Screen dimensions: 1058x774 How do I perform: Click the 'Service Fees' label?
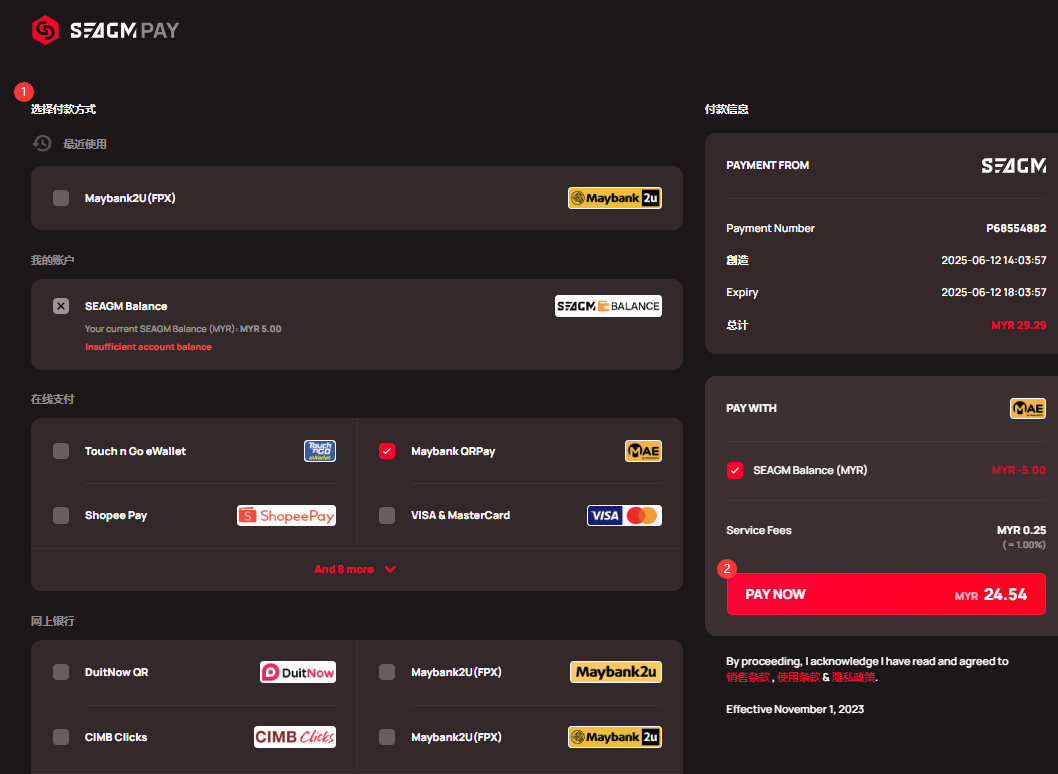tap(759, 530)
